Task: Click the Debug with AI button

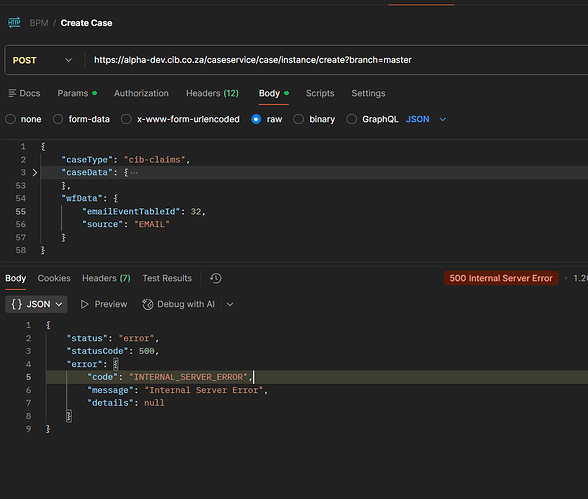Action: (x=178, y=304)
